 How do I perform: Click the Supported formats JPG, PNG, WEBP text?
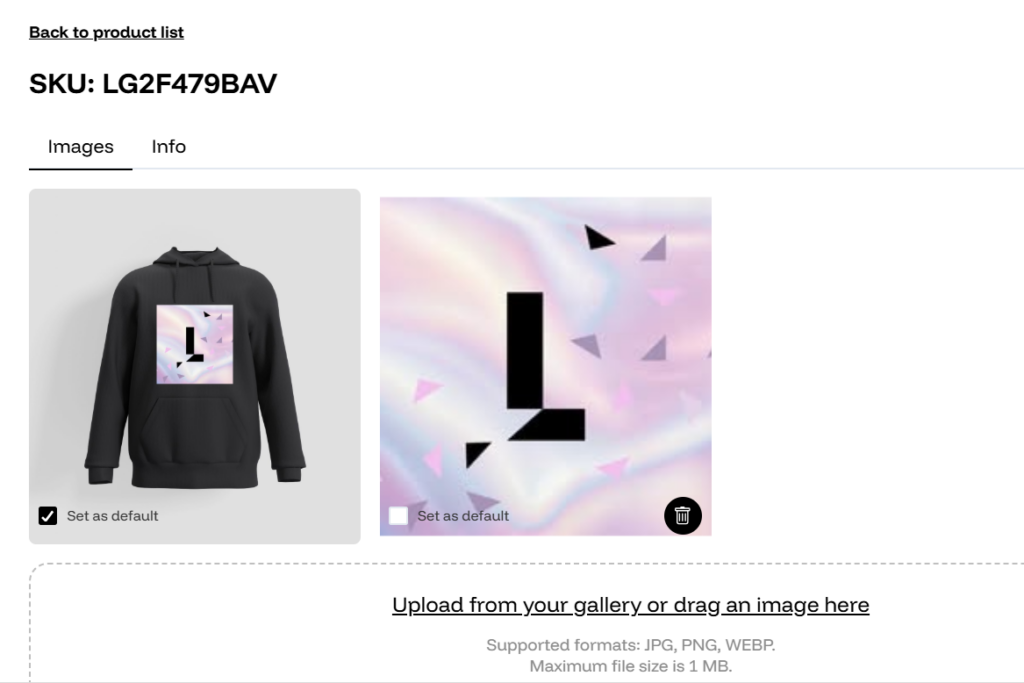tap(630, 645)
